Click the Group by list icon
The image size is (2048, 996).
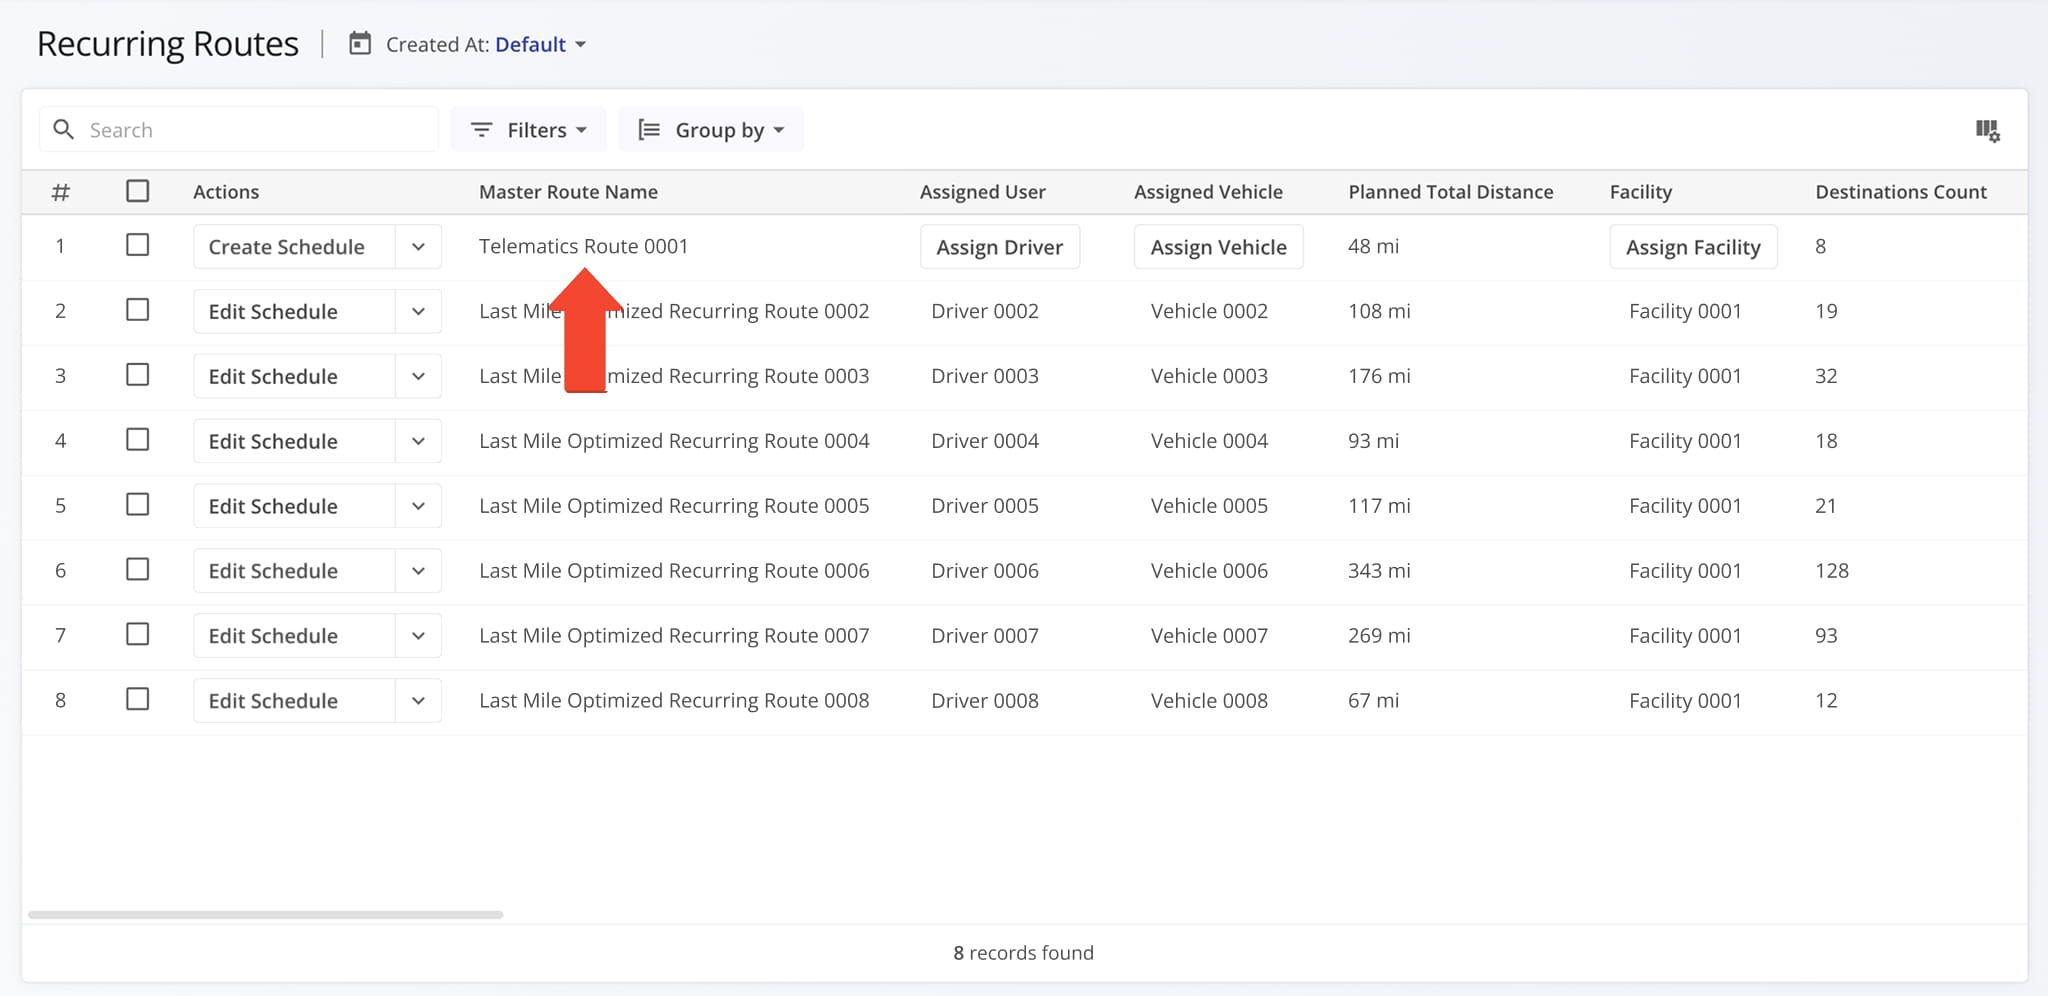(x=649, y=130)
